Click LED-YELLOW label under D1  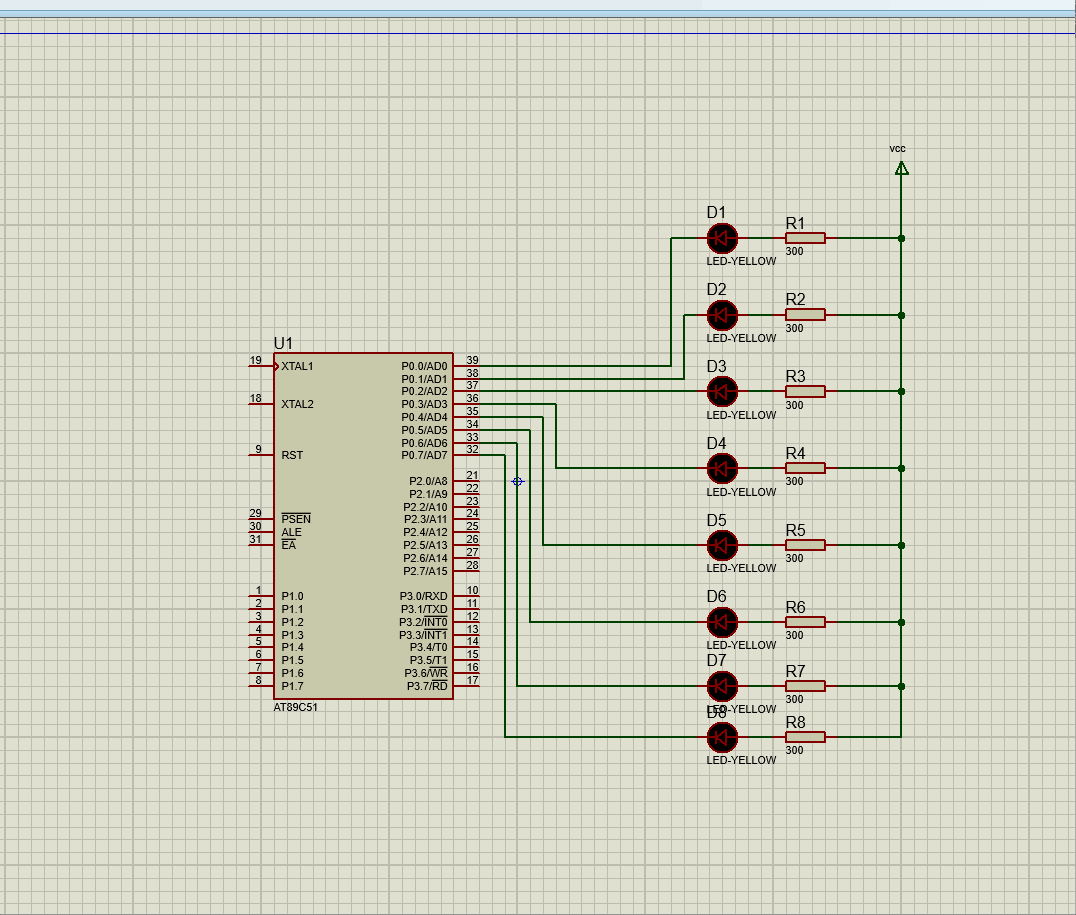click(x=741, y=262)
